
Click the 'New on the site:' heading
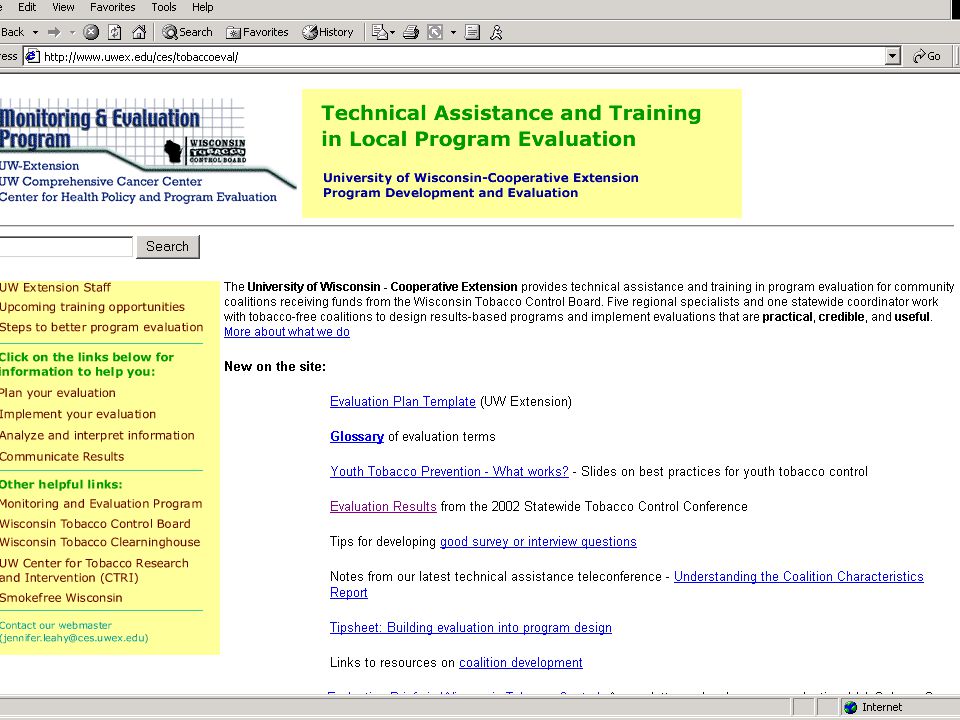click(275, 367)
